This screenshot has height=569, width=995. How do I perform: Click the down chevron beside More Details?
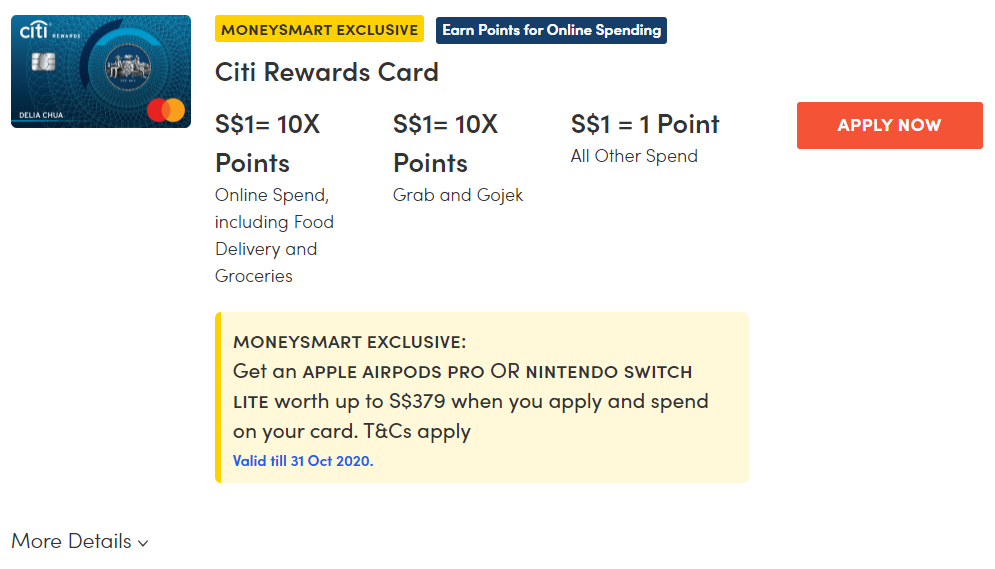coord(143,543)
